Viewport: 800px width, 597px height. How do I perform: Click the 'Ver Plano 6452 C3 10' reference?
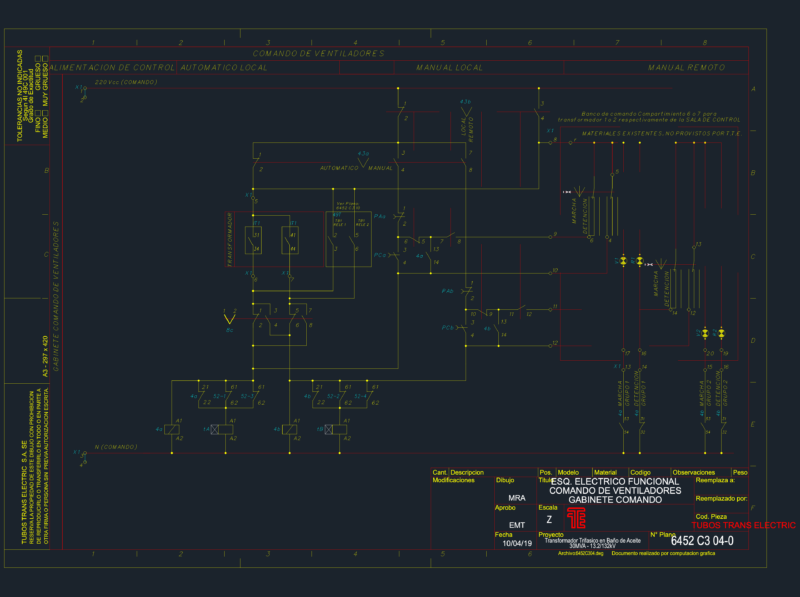coord(347,206)
